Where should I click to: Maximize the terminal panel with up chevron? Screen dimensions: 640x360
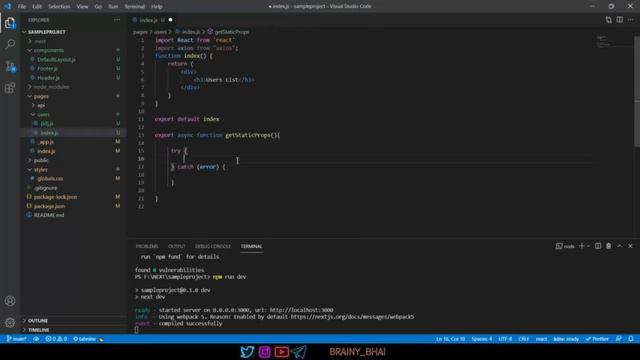click(620, 246)
